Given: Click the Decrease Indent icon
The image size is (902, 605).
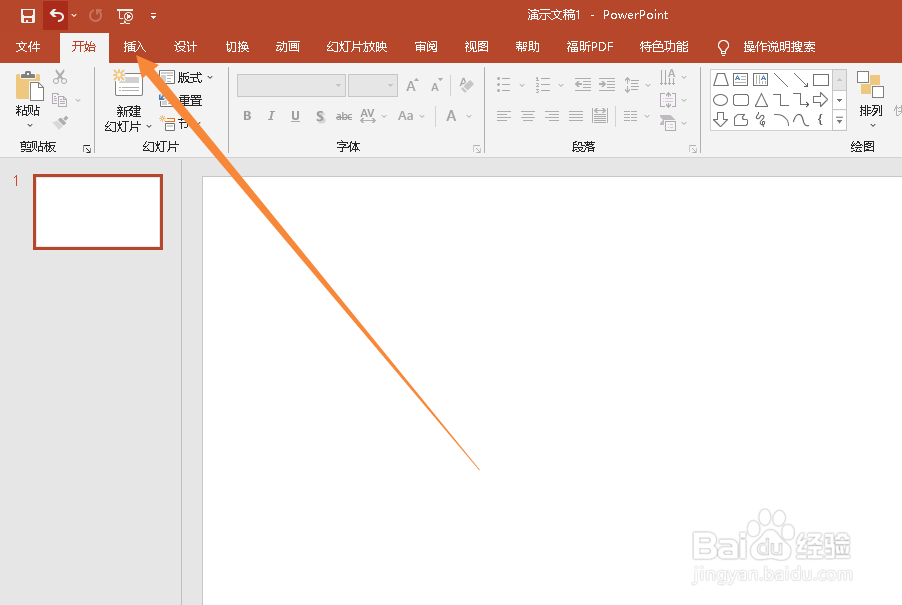Looking at the screenshot, I should (583, 85).
